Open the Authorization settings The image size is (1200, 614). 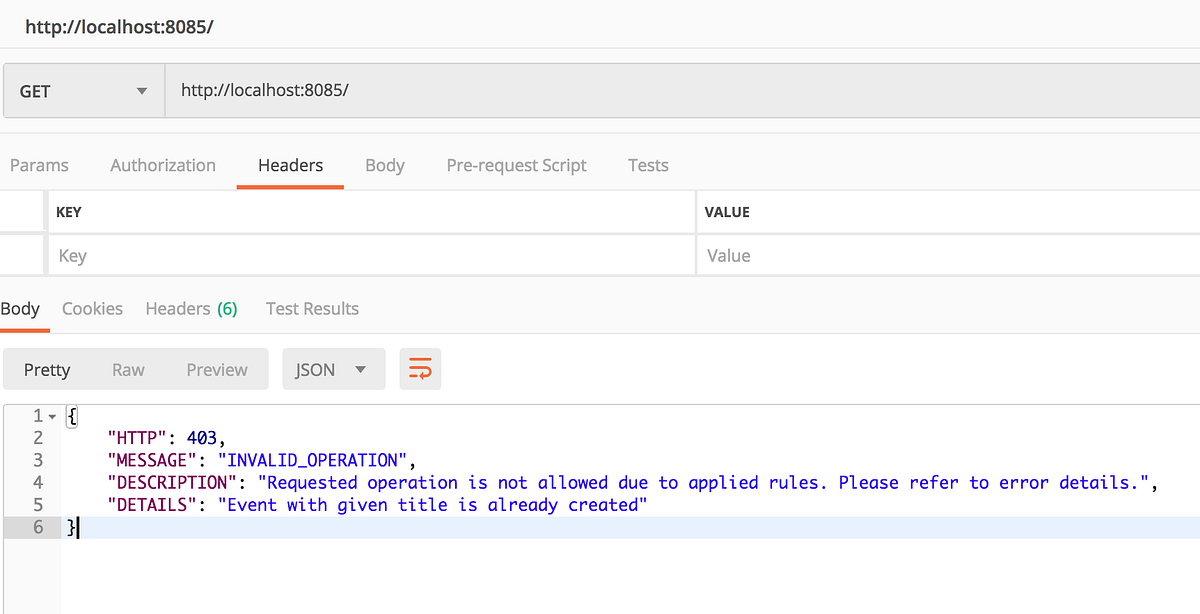pyautogui.click(x=163, y=165)
